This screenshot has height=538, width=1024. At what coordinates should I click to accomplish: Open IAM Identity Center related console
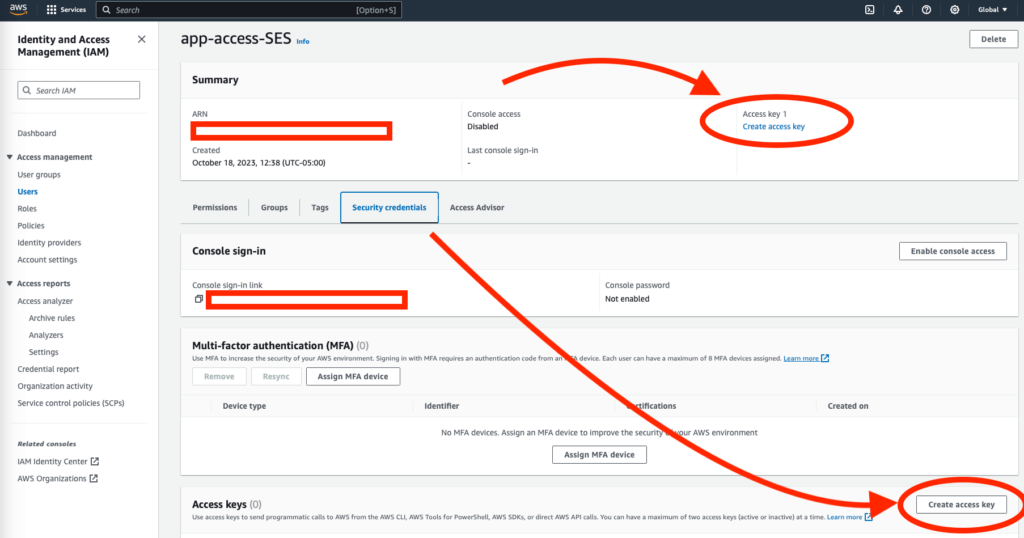coord(52,462)
